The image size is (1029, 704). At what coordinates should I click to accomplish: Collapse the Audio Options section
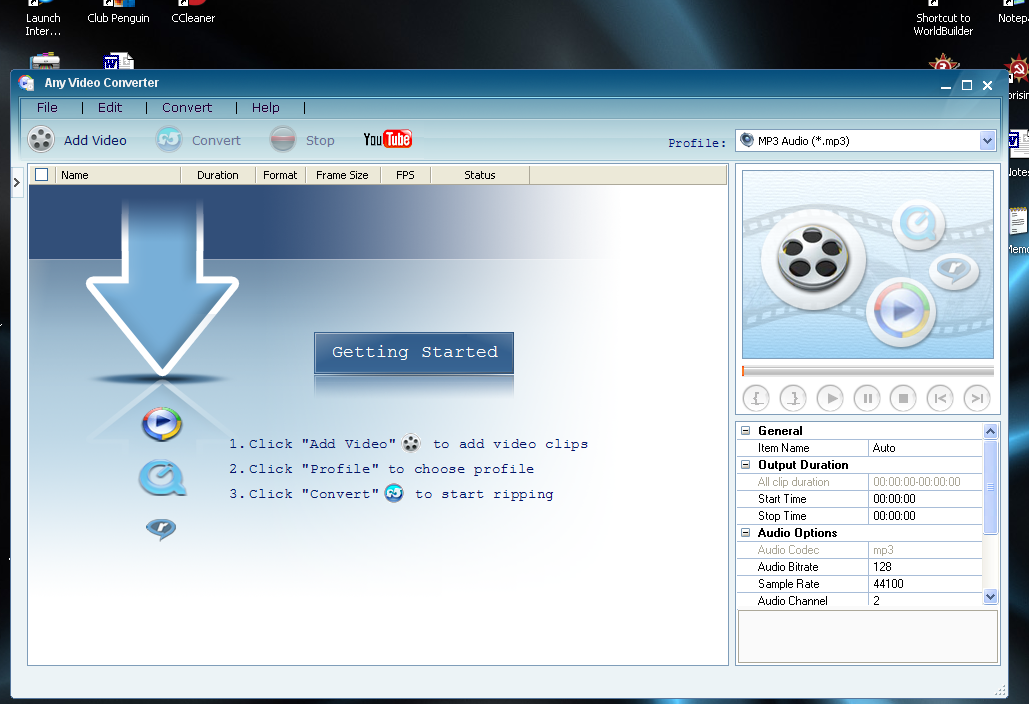(745, 533)
